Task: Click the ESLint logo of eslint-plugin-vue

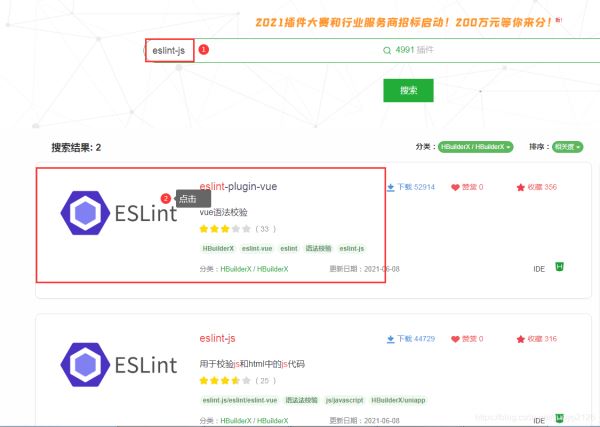Action: coord(118,213)
